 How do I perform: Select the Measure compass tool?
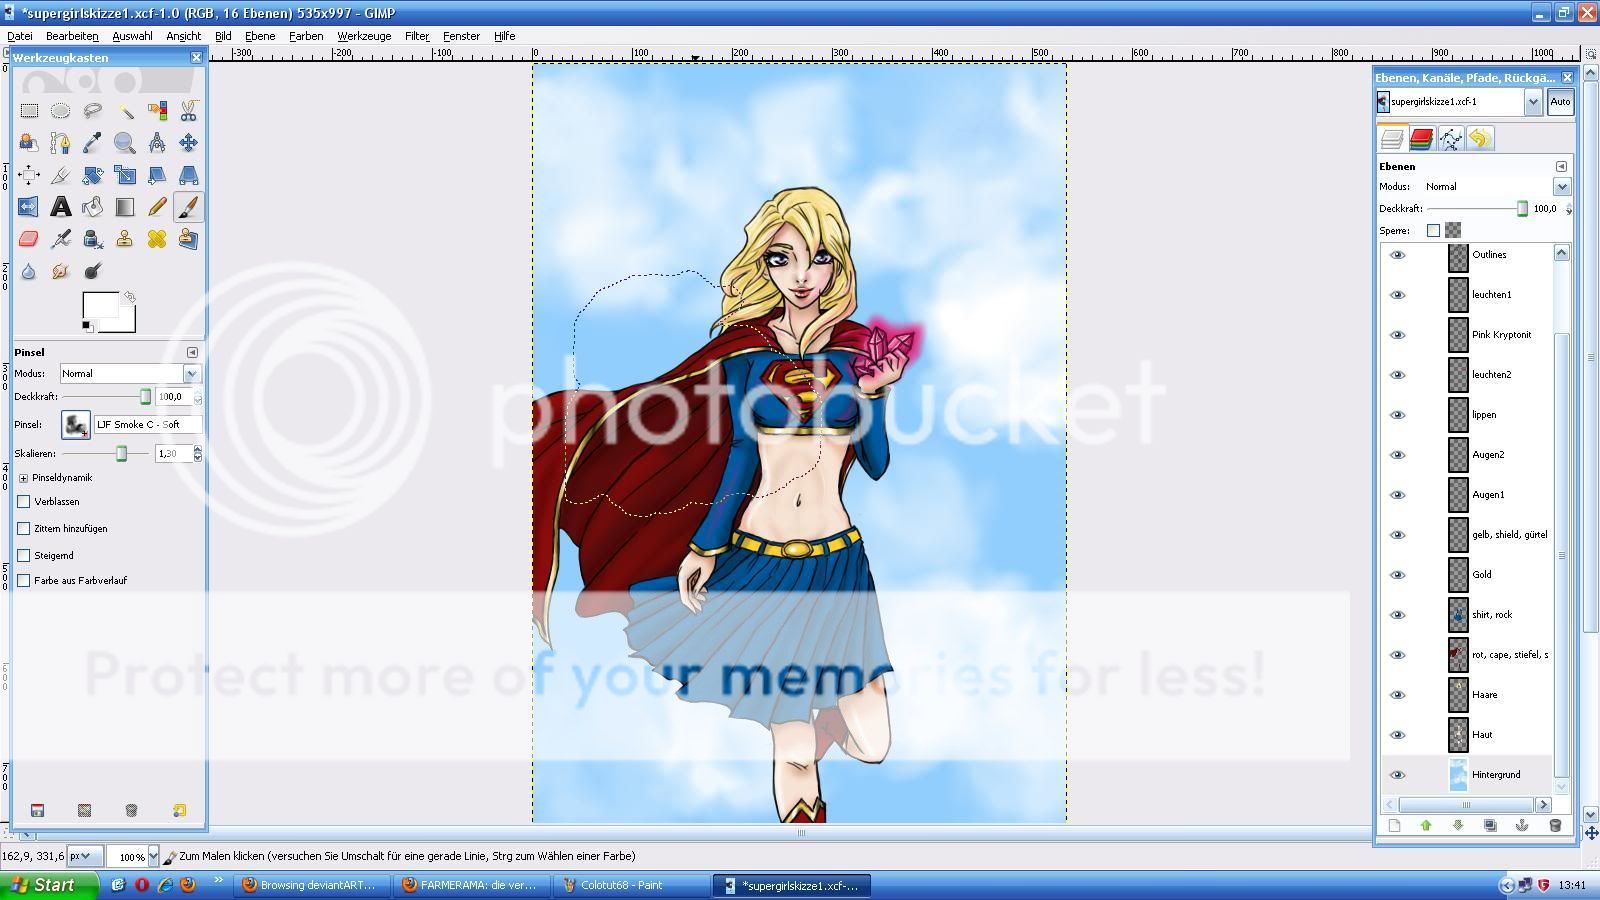click(x=156, y=143)
